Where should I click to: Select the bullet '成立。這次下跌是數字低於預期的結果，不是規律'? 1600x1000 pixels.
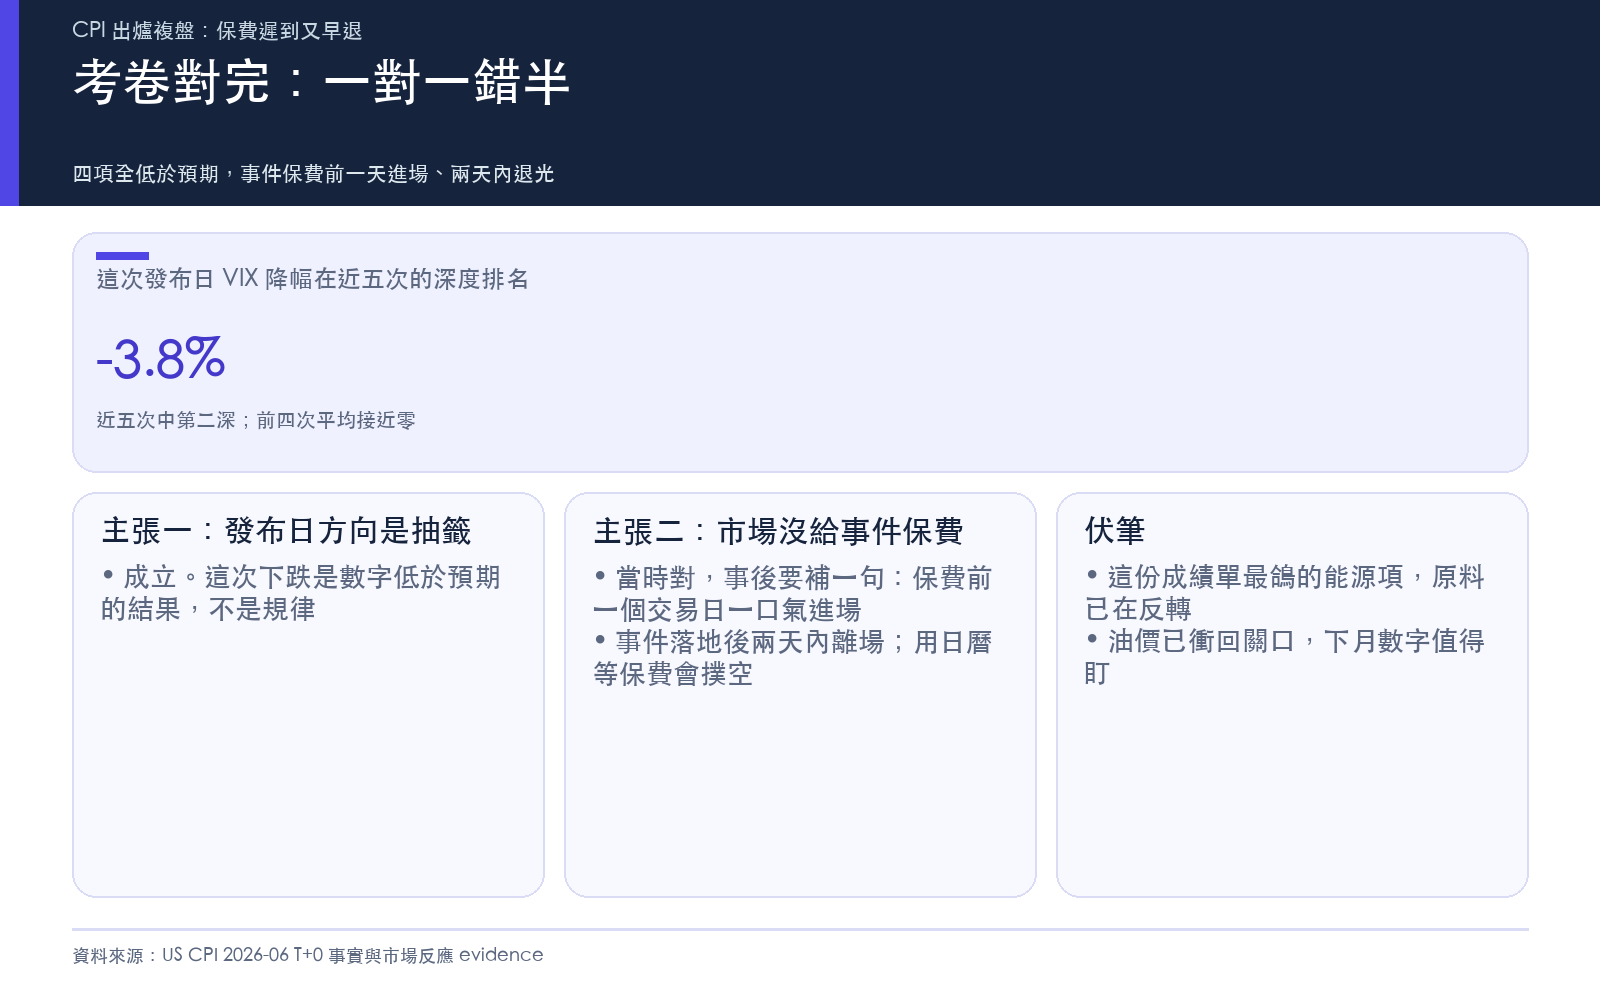point(300,593)
